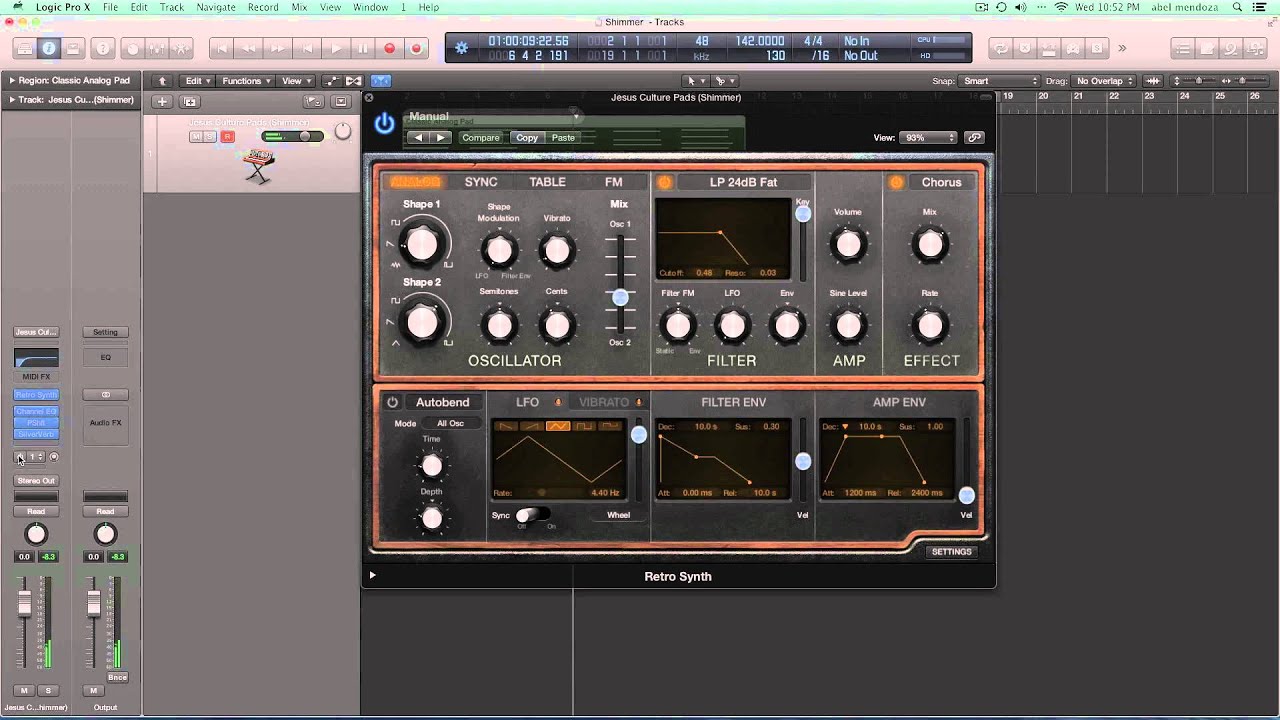Click the Paste button in plugin header
Image resolution: width=1280 pixels, height=720 pixels.
[563, 138]
